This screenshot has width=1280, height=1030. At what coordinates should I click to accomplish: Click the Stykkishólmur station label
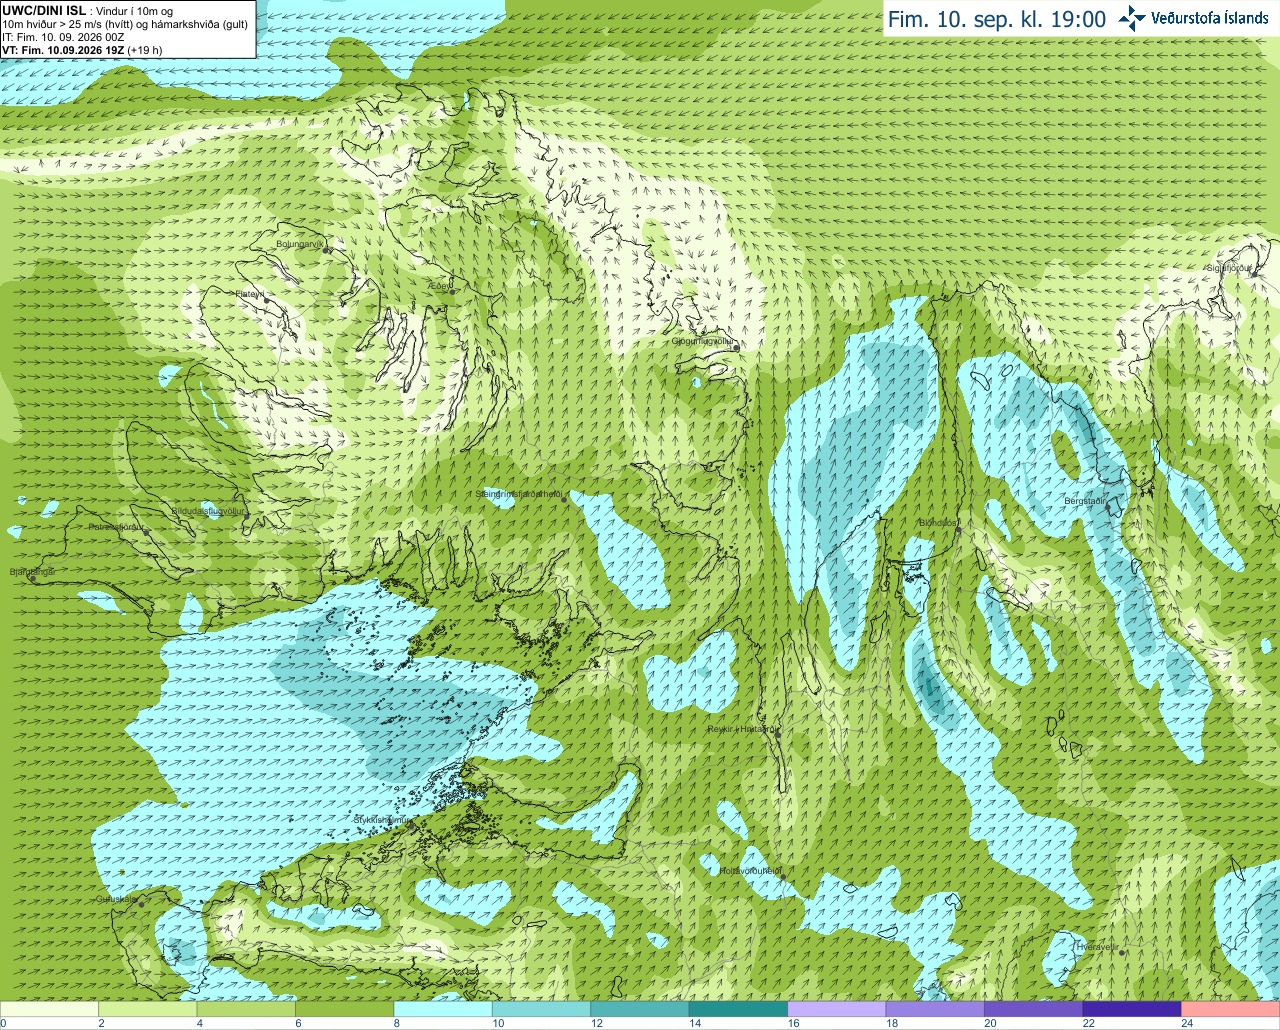(x=381, y=820)
